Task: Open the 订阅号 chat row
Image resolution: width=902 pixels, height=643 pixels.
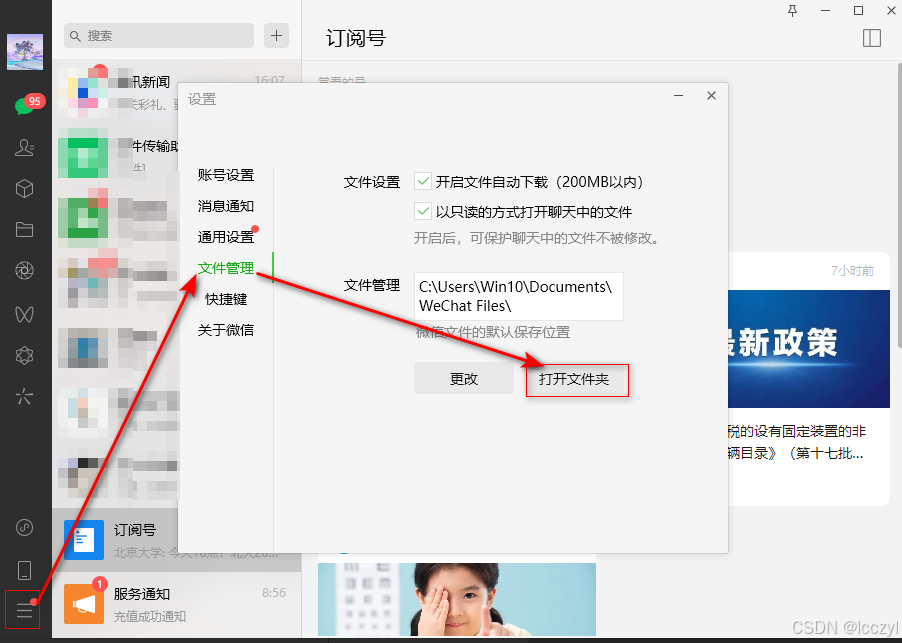Action: (x=177, y=540)
